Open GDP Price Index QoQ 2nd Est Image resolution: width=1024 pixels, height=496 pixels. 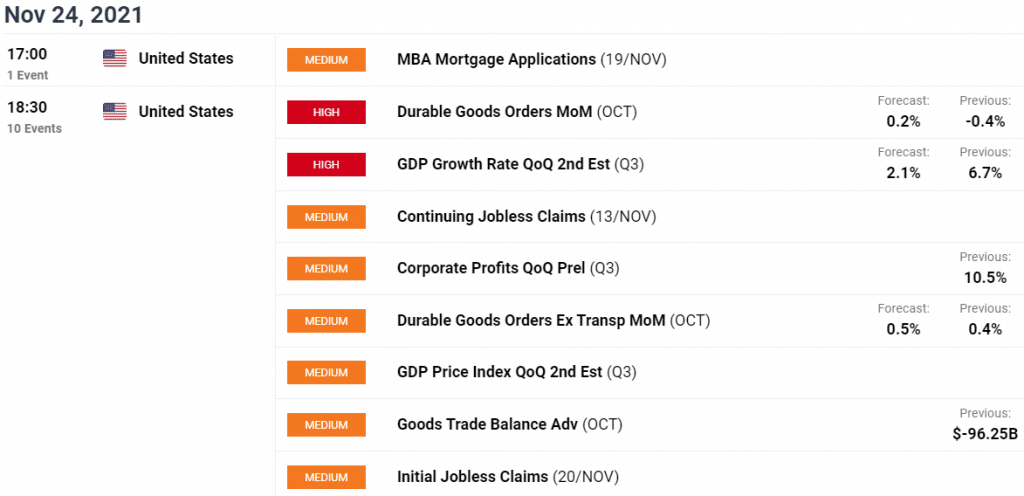click(x=517, y=373)
